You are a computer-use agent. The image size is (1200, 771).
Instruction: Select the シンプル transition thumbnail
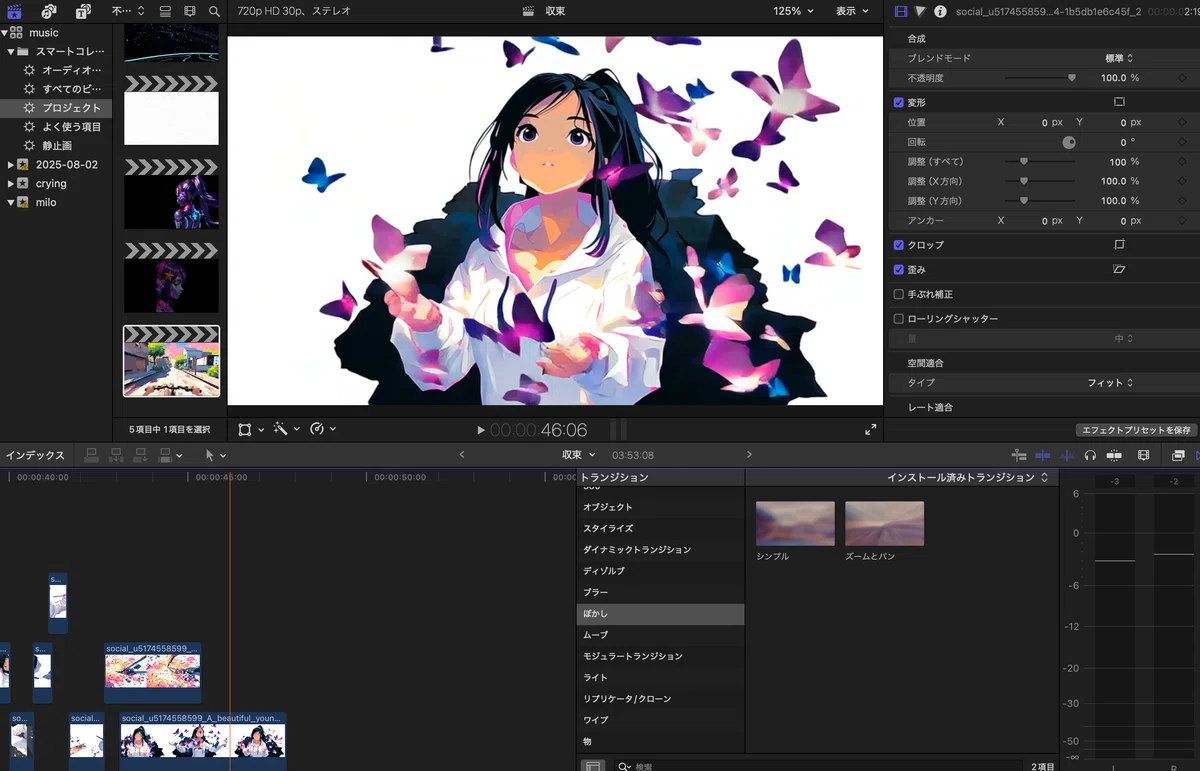click(x=795, y=523)
